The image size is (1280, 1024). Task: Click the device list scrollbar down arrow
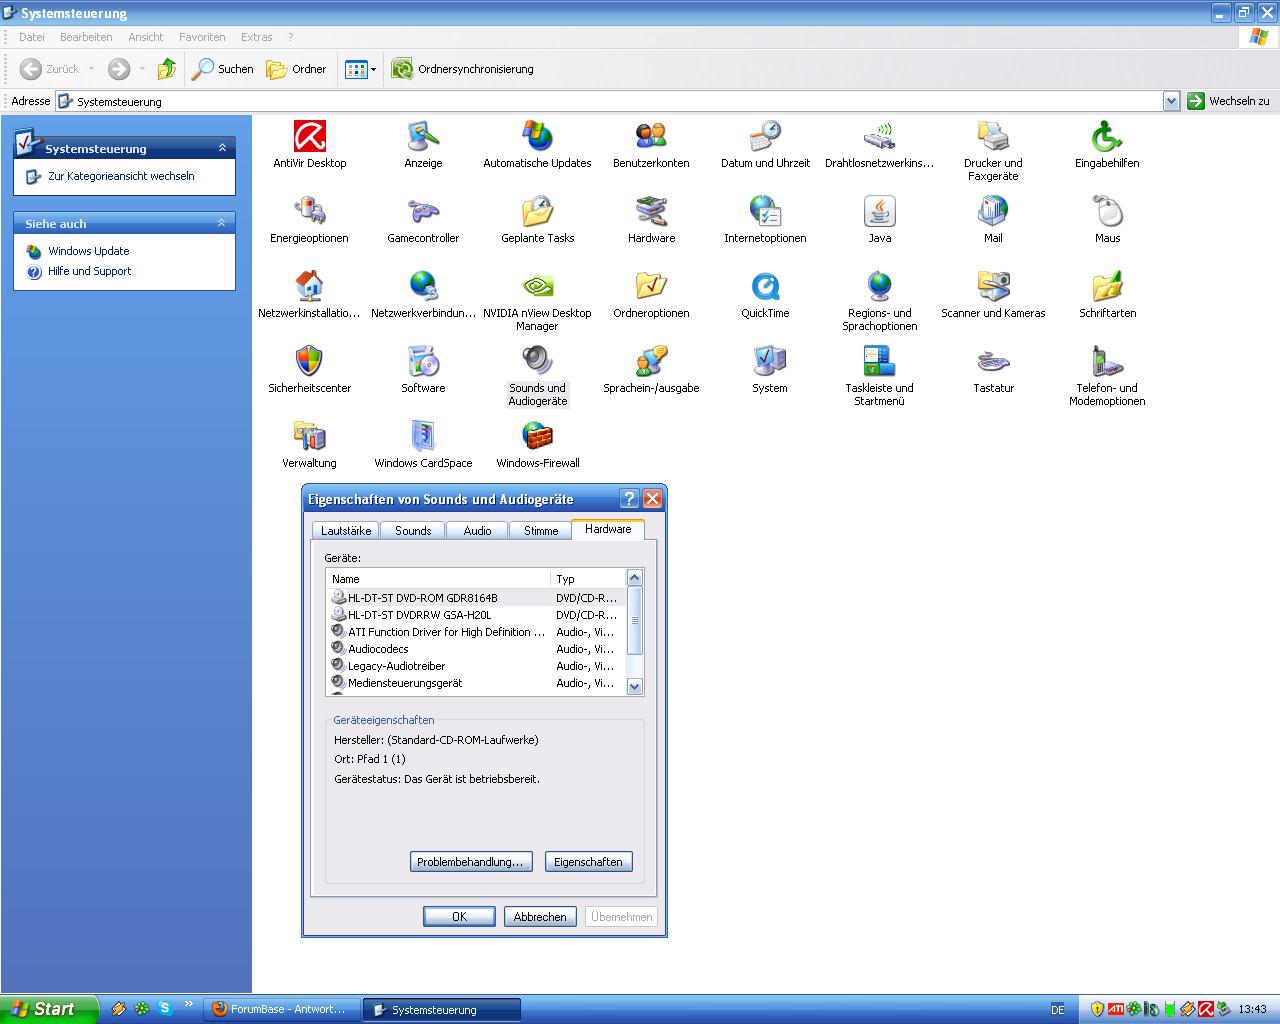(x=634, y=686)
